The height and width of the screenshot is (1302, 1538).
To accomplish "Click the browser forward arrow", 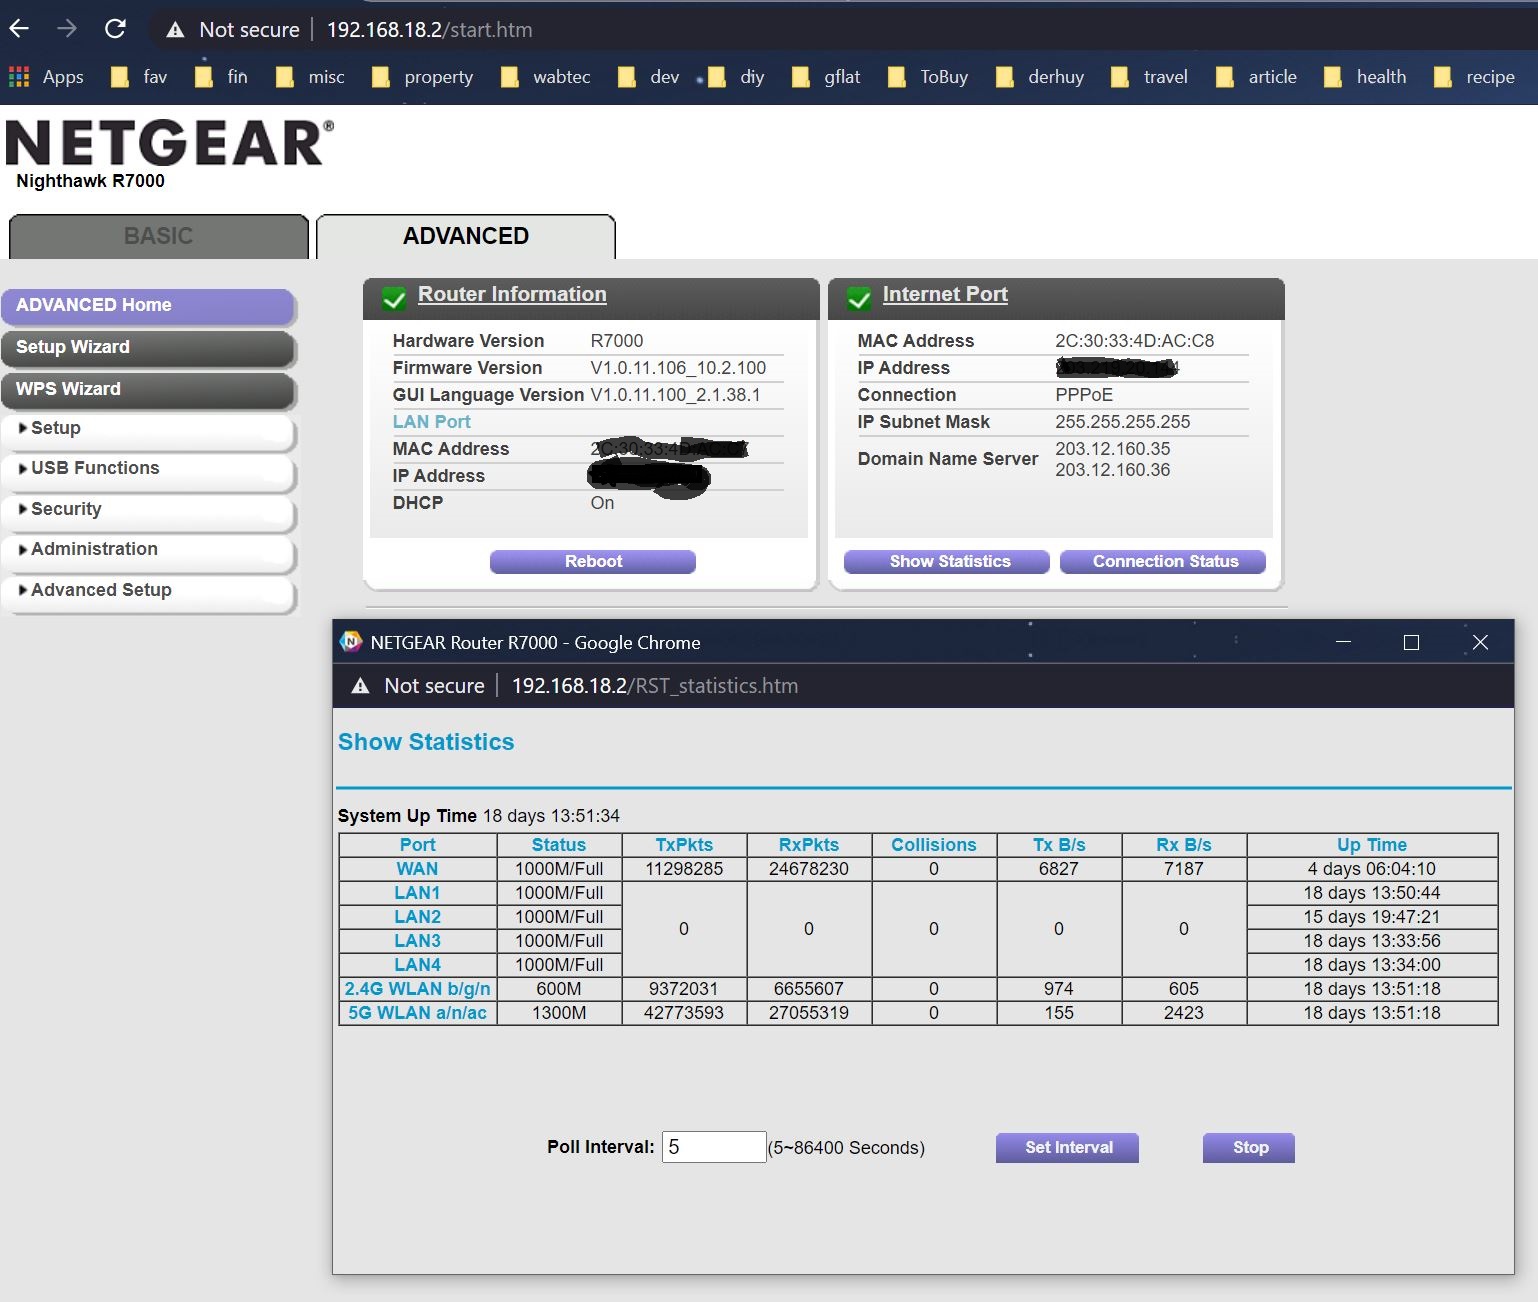I will 66,28.
